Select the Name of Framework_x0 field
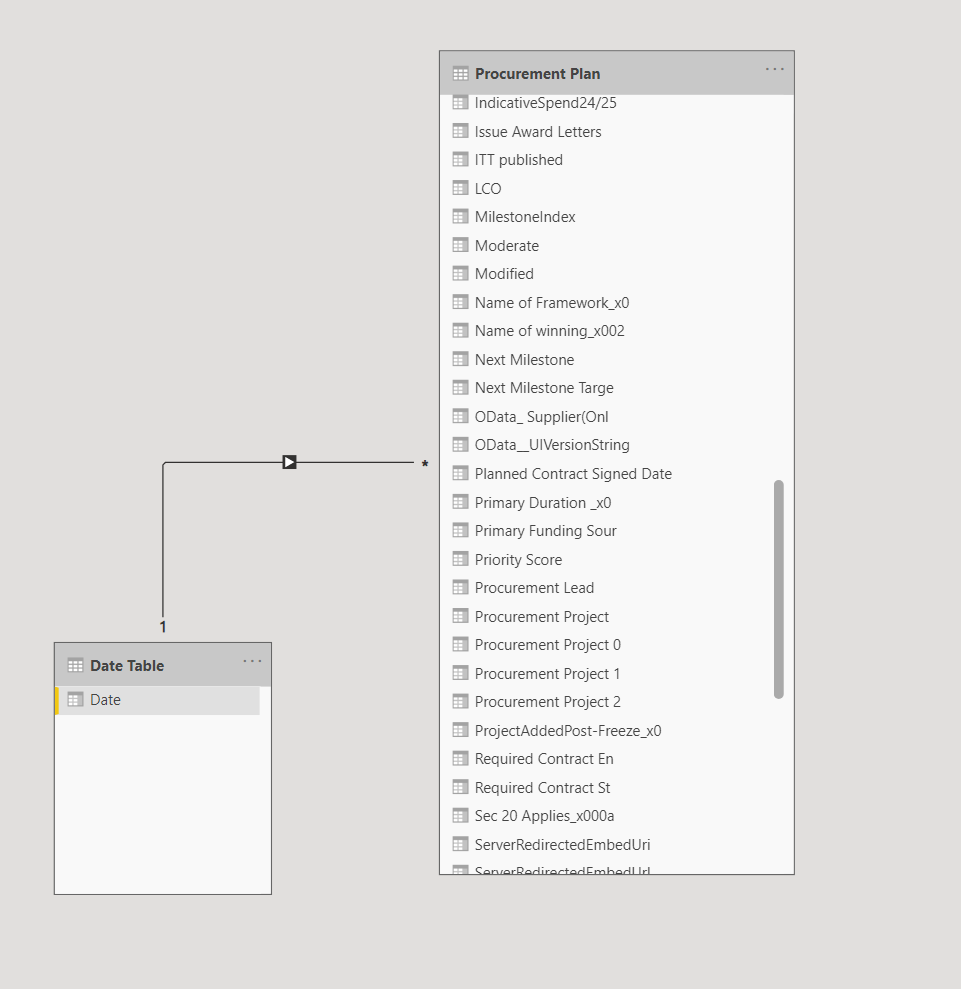Image resolution: width=961 pixels, height=989 pixels. [552, 303]
